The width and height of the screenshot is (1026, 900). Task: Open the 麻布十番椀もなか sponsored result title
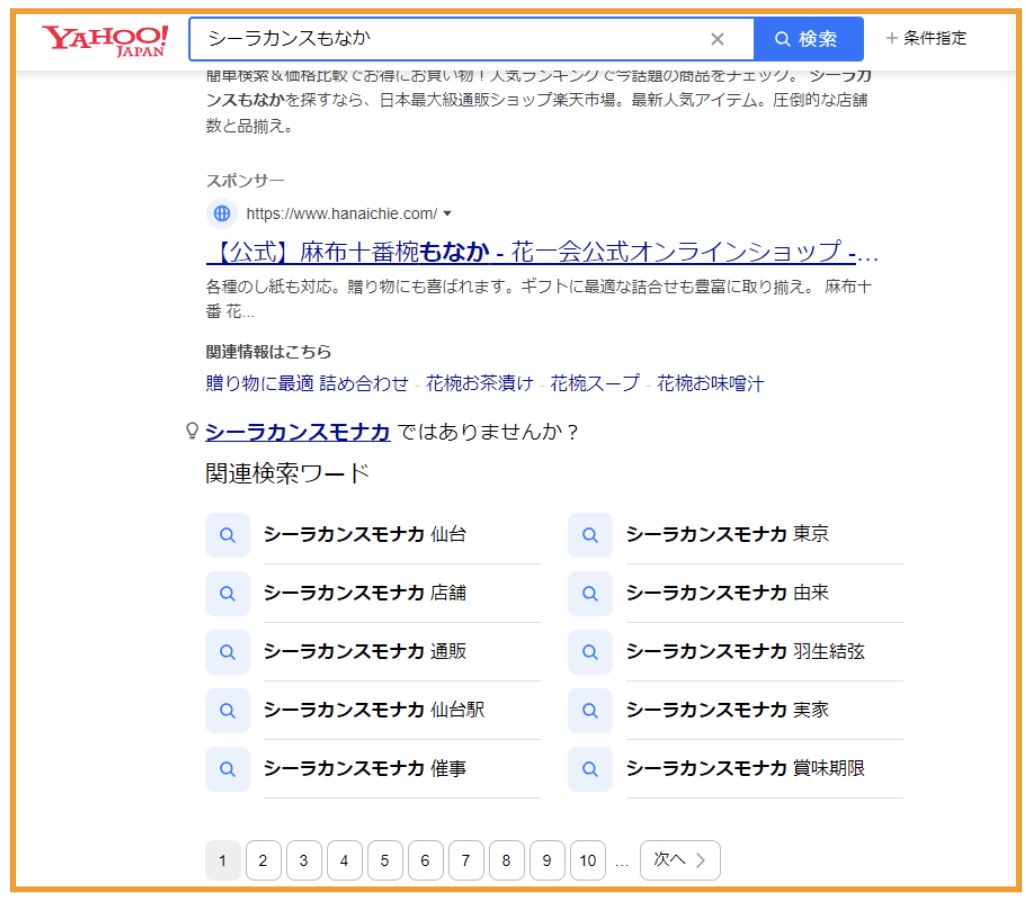pyautogui.click(x=542, y=250)
